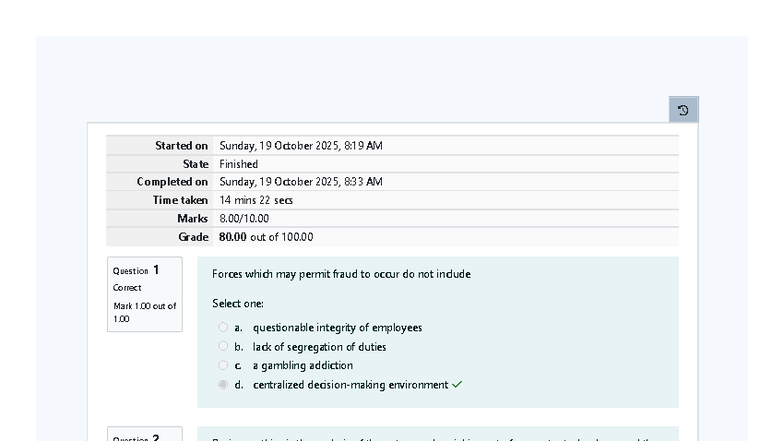Select option b lack of segregation of duties
Viewport: 784px width, 441px height.
coord(223,346)
